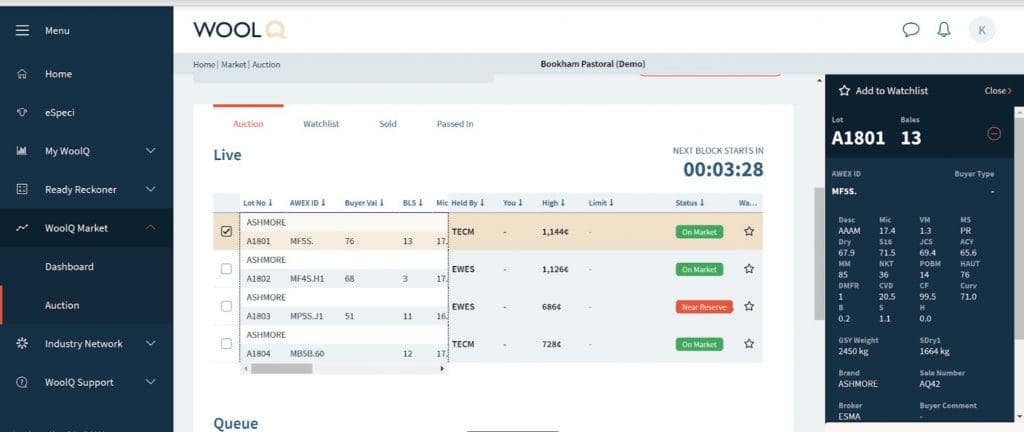Star lot A1803 for watchlist
The image size is (1024, 432).
(749, 306)
